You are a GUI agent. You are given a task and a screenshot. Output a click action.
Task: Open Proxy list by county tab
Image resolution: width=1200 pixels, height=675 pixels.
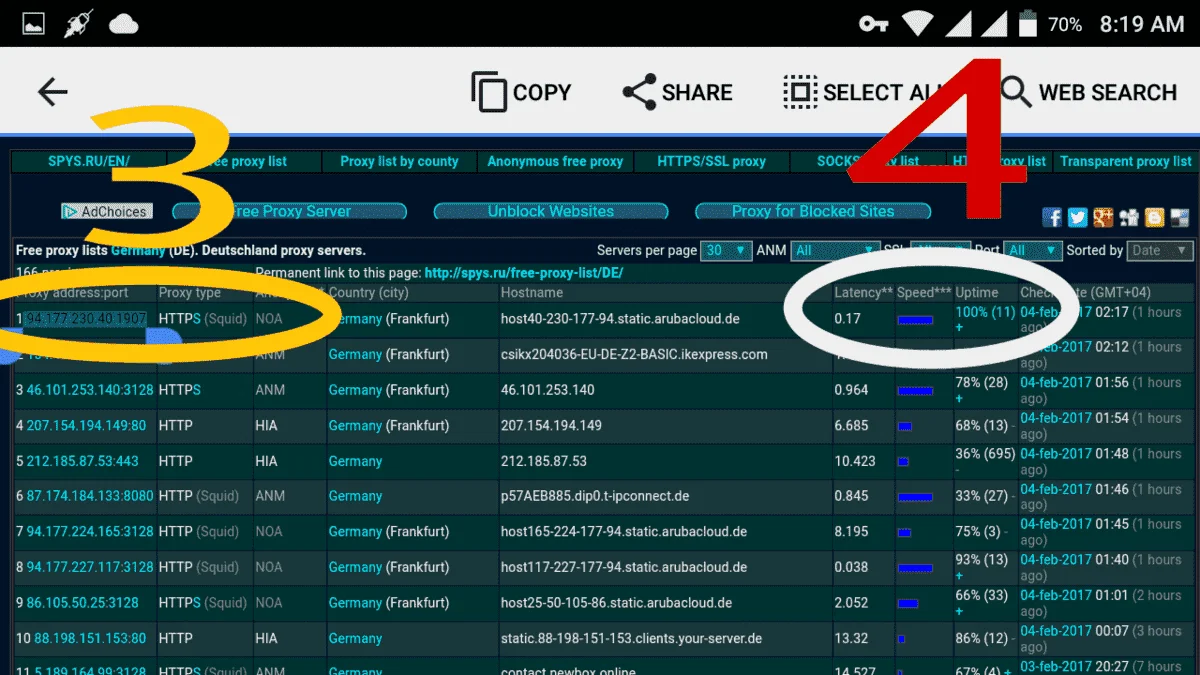click(399, 161)
